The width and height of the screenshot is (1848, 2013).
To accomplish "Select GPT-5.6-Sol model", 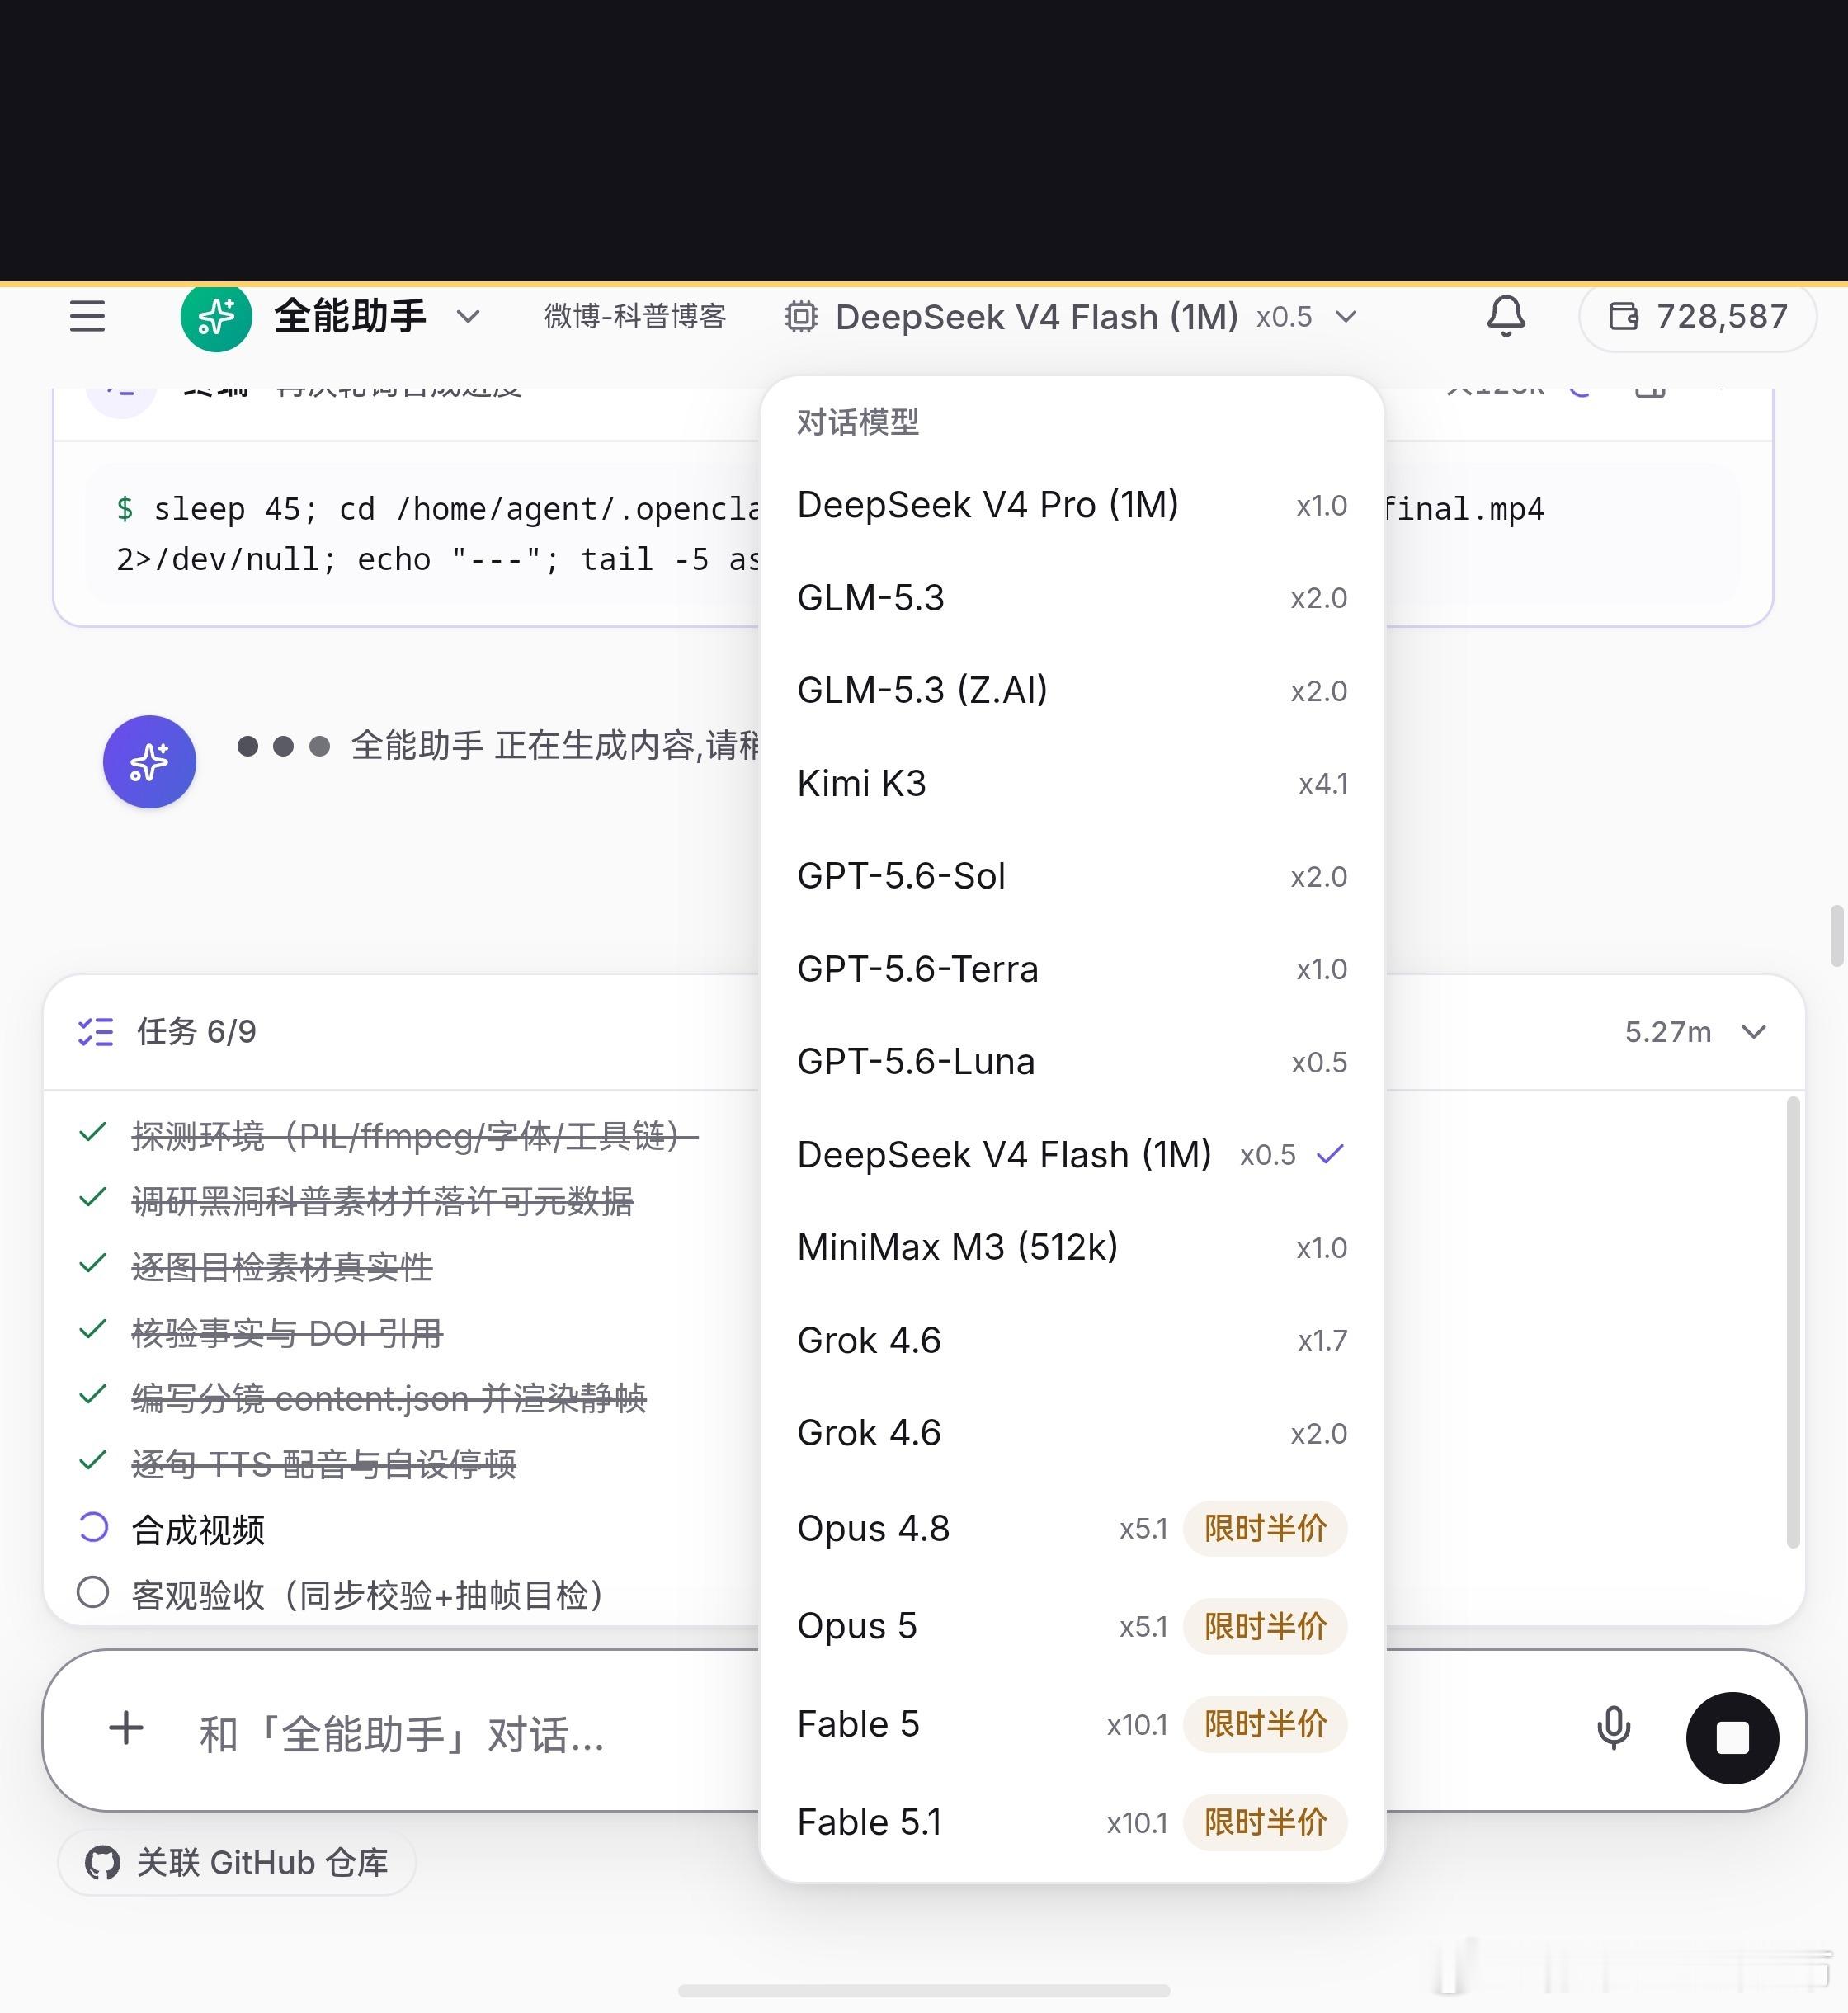I will tap(1072, 876).
